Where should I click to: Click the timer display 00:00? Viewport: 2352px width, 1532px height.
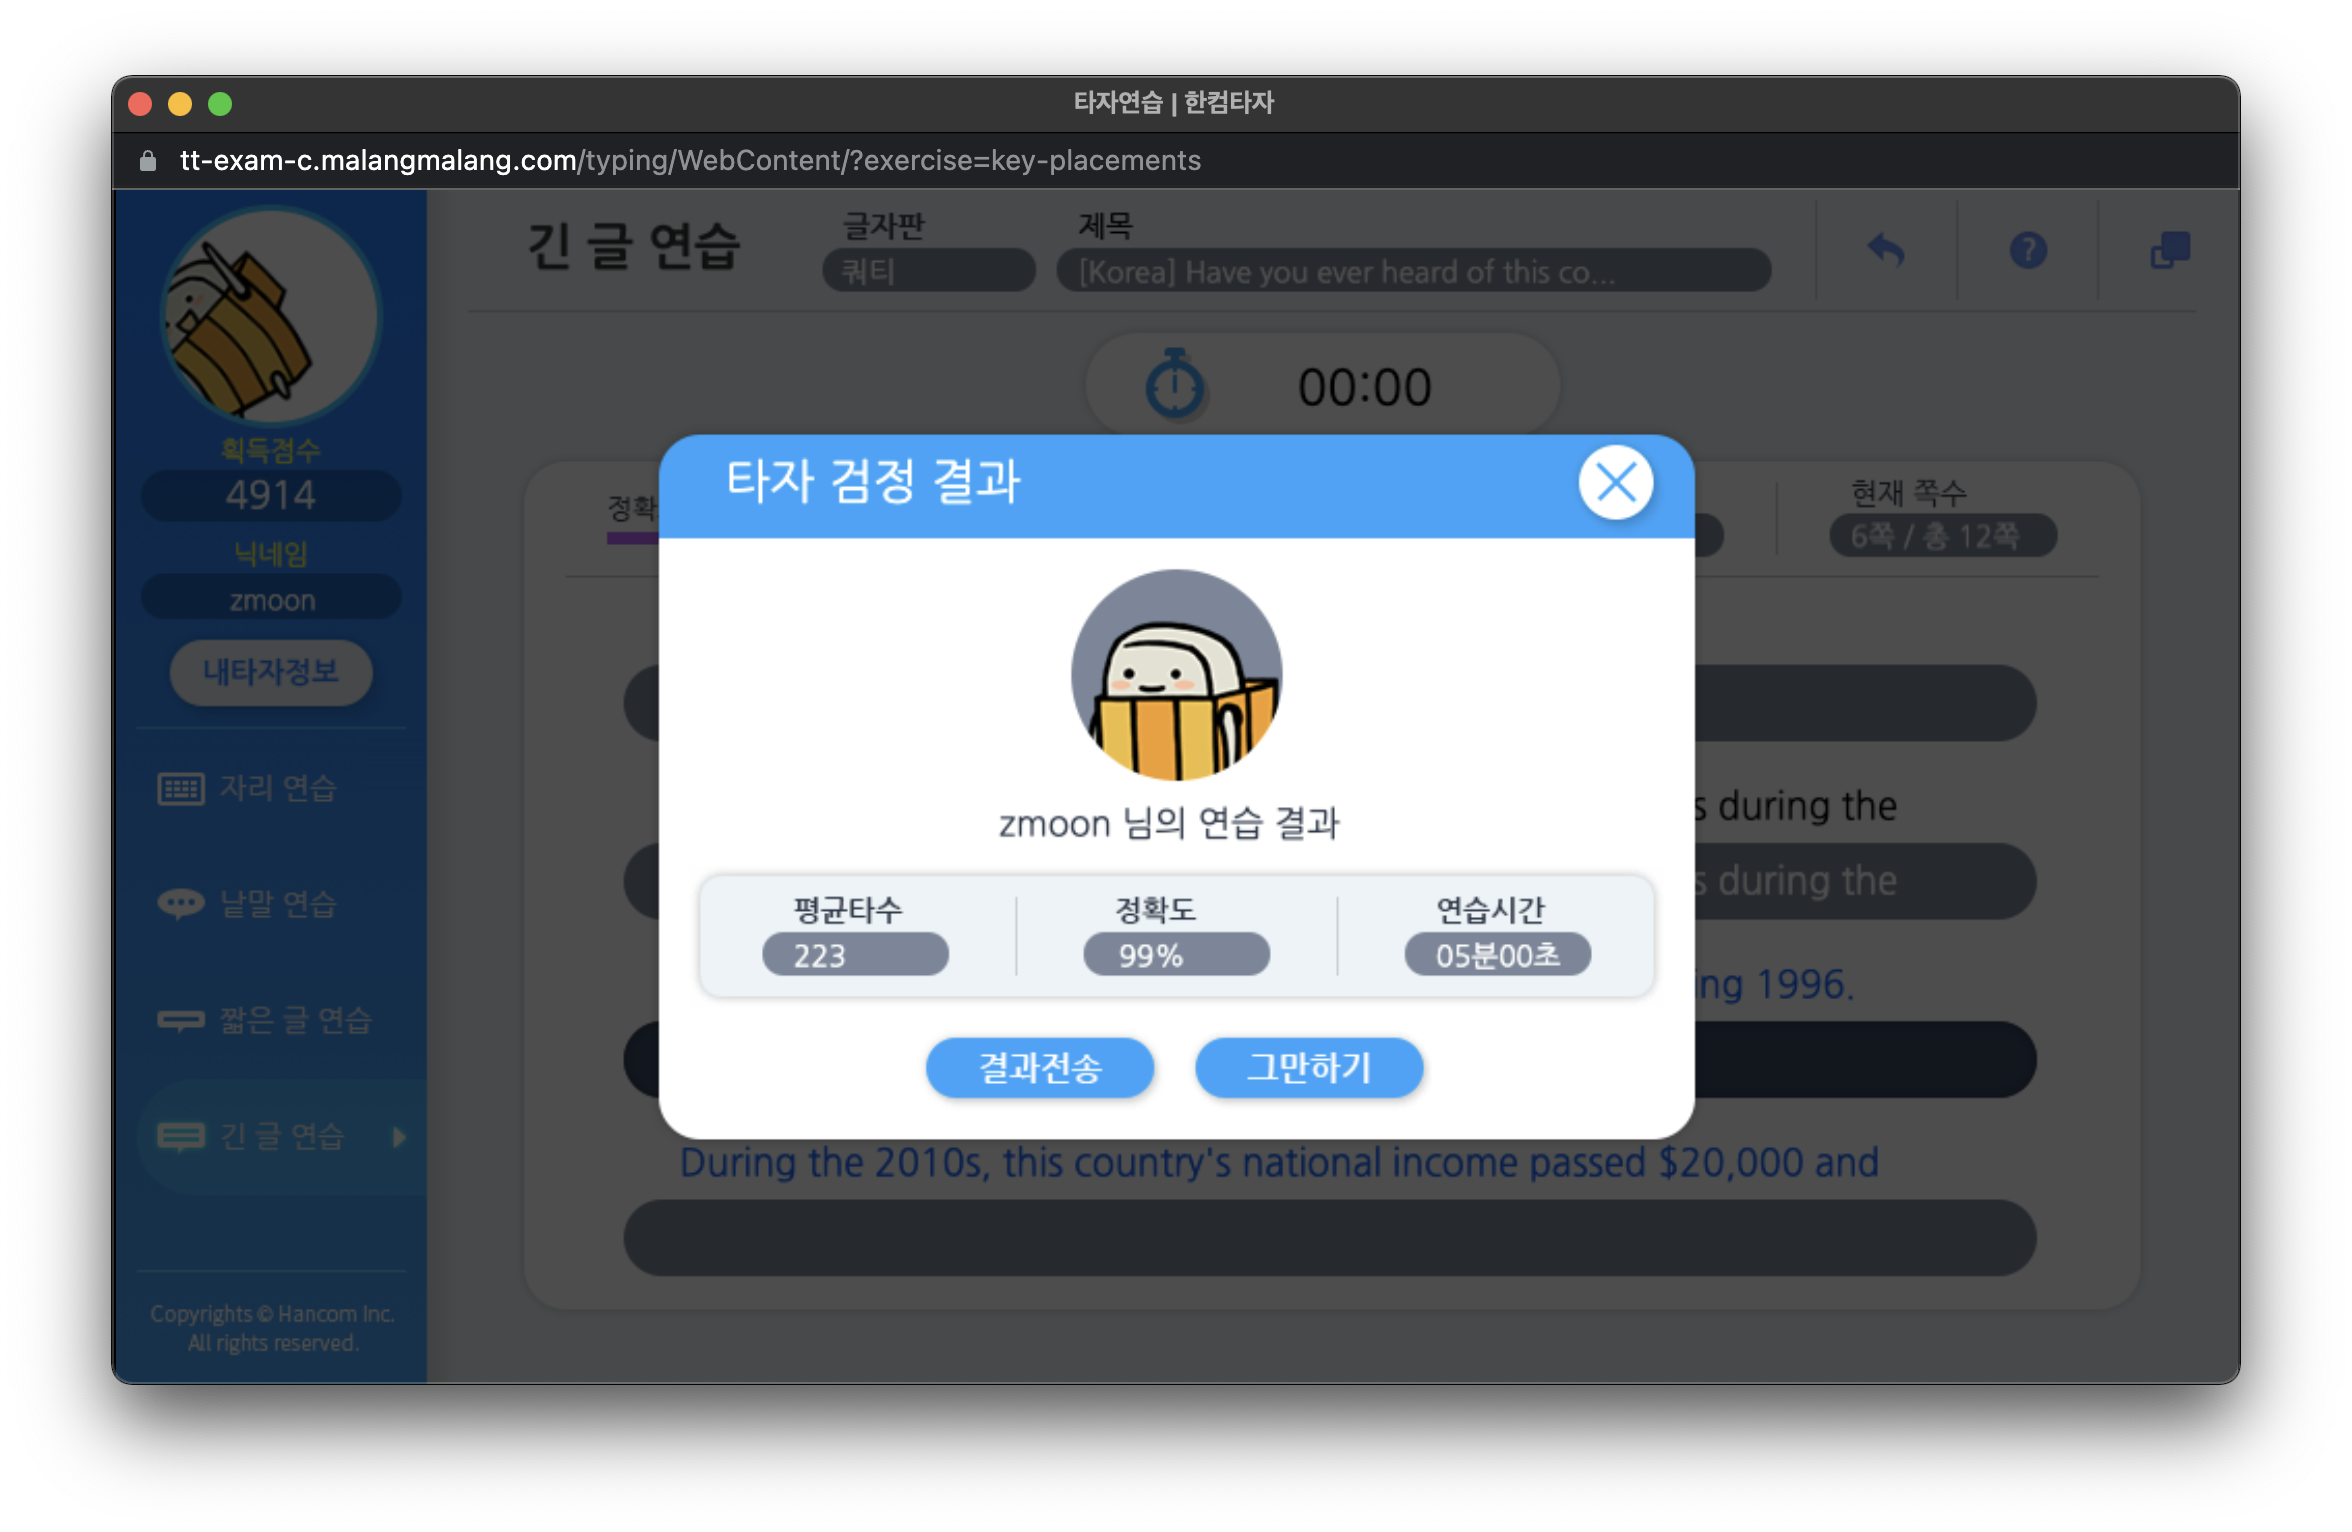(1365, 388)
